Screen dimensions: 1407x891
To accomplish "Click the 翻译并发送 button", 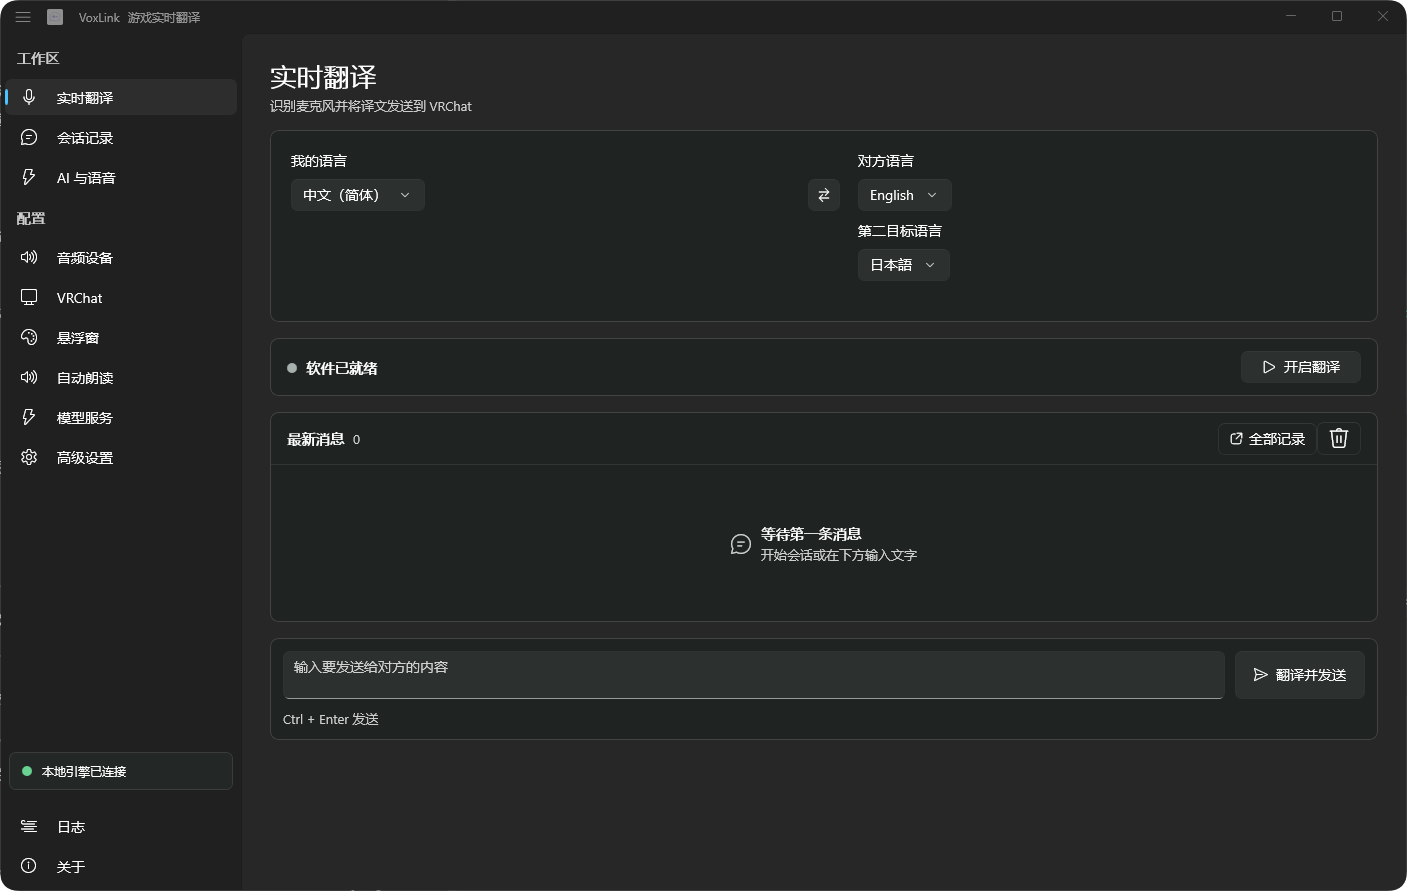I will (1300, 675).
